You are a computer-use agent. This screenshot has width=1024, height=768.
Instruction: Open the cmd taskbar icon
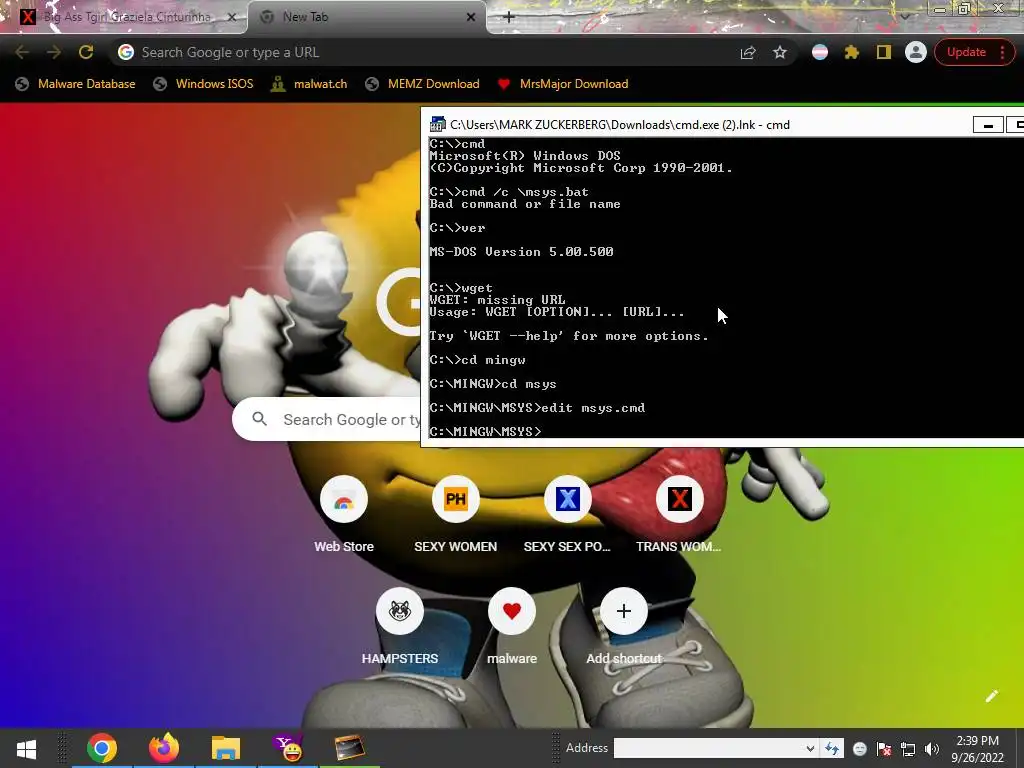pos(349,748)
